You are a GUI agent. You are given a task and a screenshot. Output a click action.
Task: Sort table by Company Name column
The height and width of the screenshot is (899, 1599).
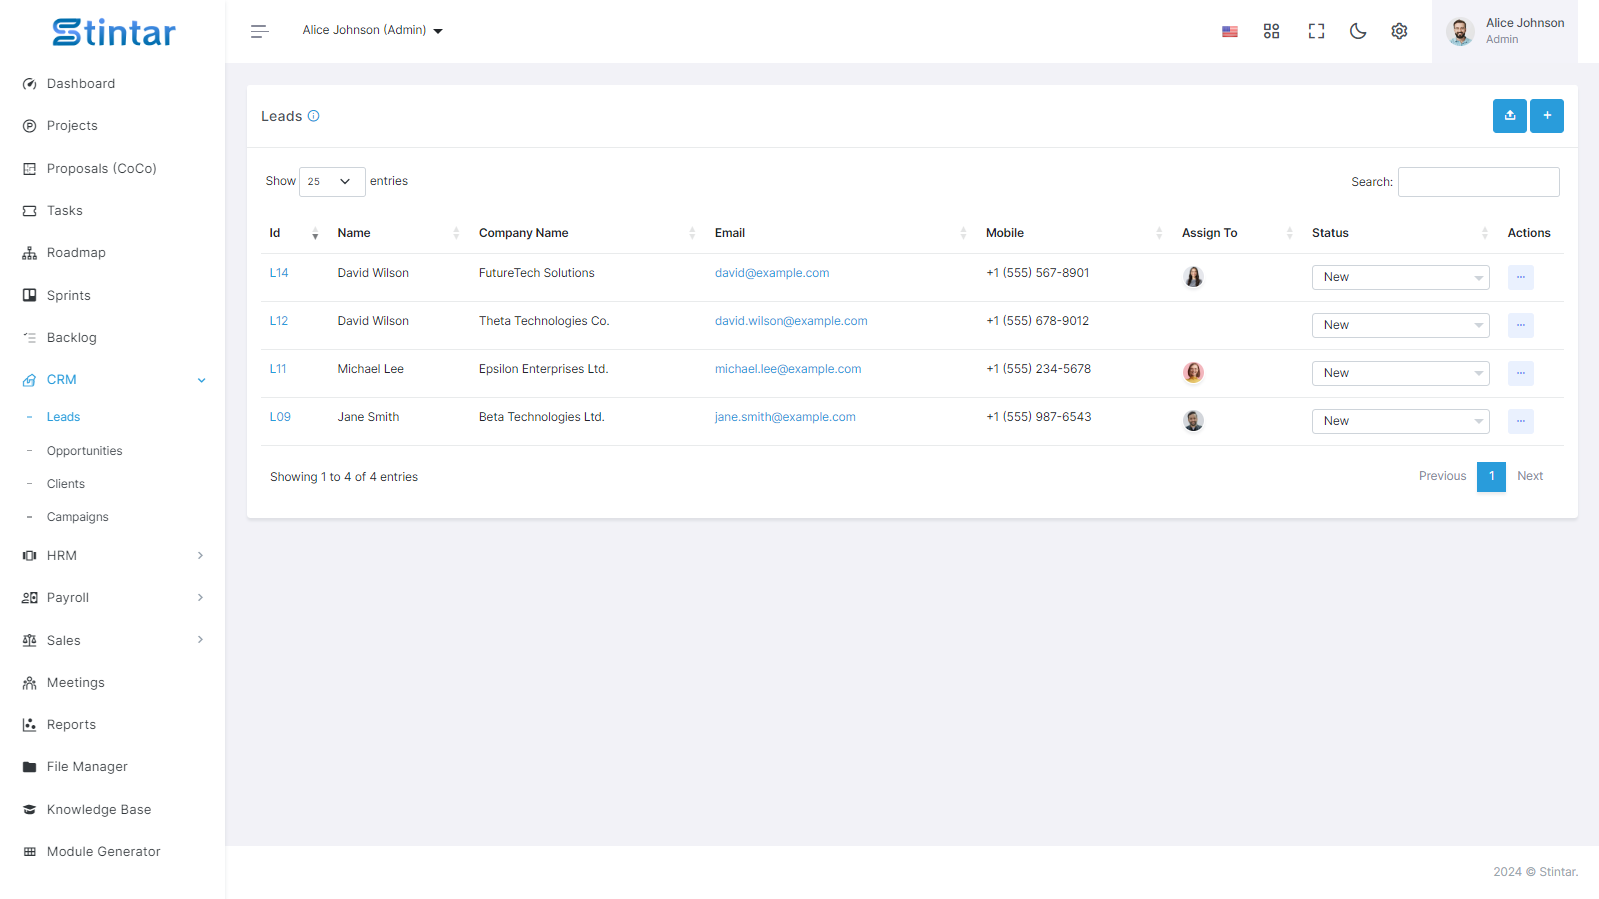pyautogui.click(x=587, y=233)
